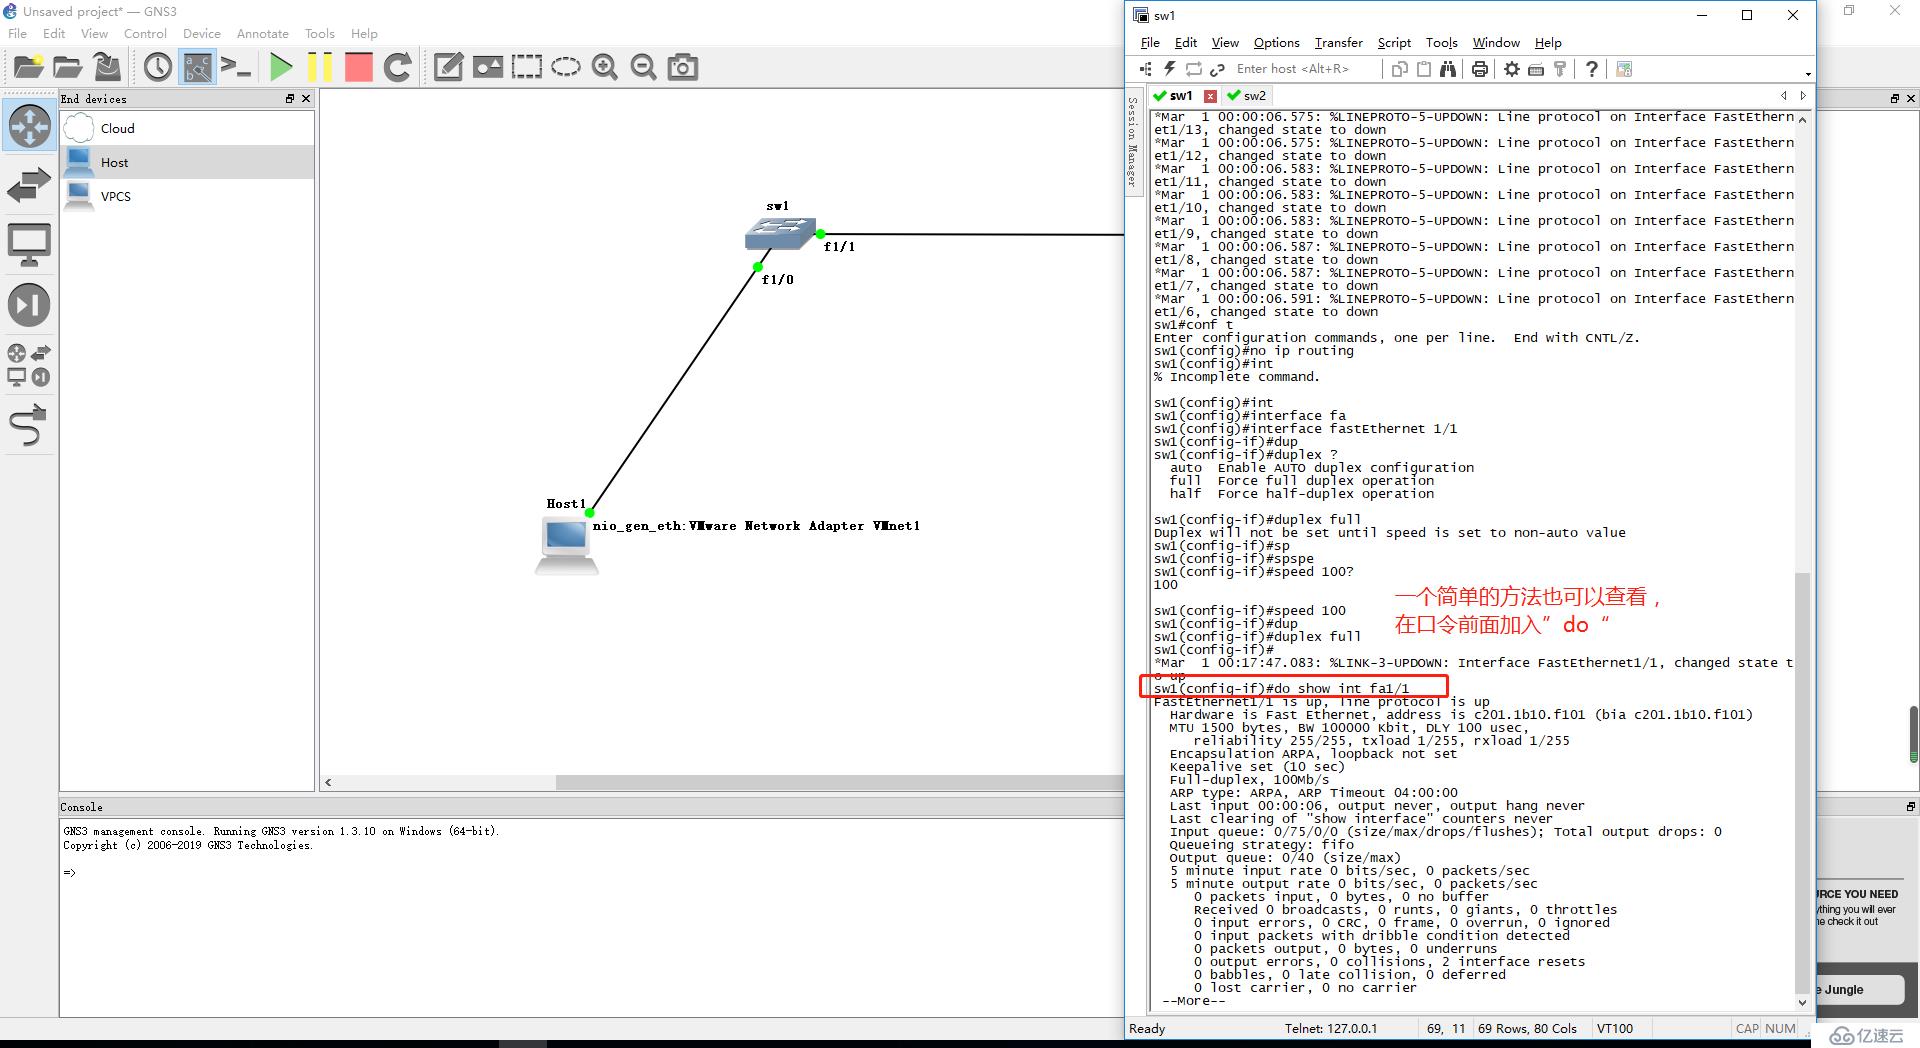Expand terminal toolbar overflow arrow
1920x1048 pixels.
pyautogui.click(x=1807, y=74)
